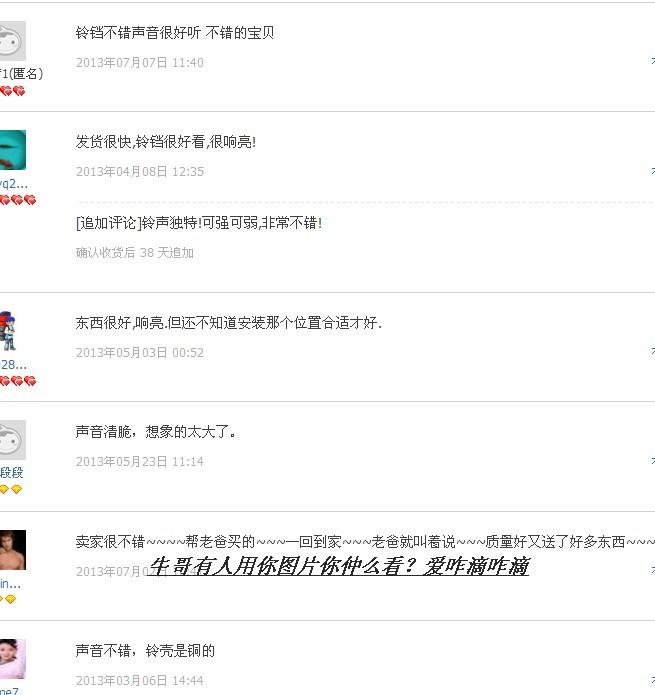
Task: Click the anonymous reviewer's gray default avatar
Action: click(x=13, y=41)
